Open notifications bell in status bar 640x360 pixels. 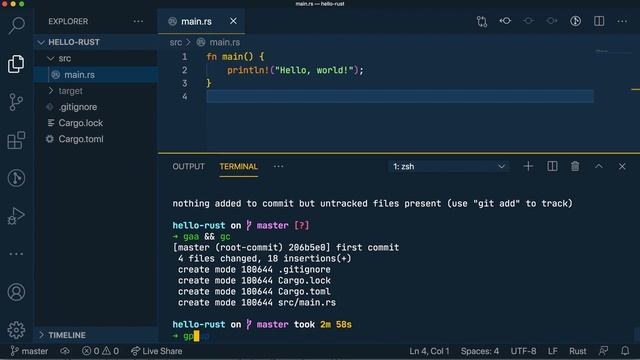(x=625, y=351)
